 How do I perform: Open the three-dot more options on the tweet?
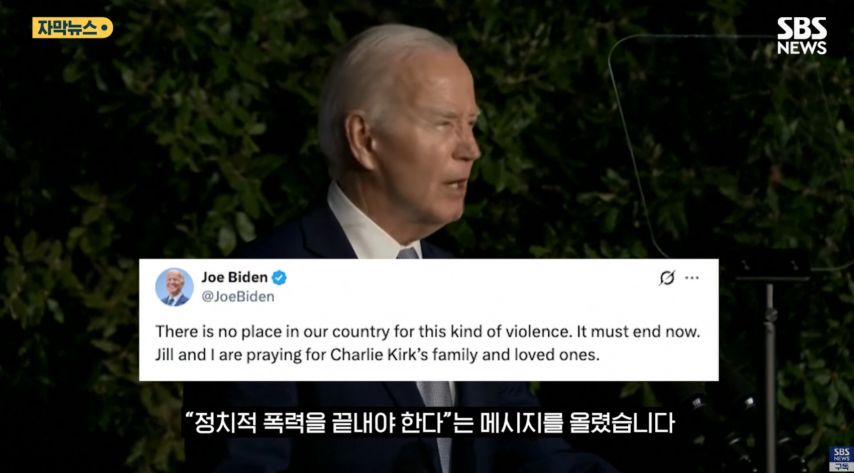[692, 278]
